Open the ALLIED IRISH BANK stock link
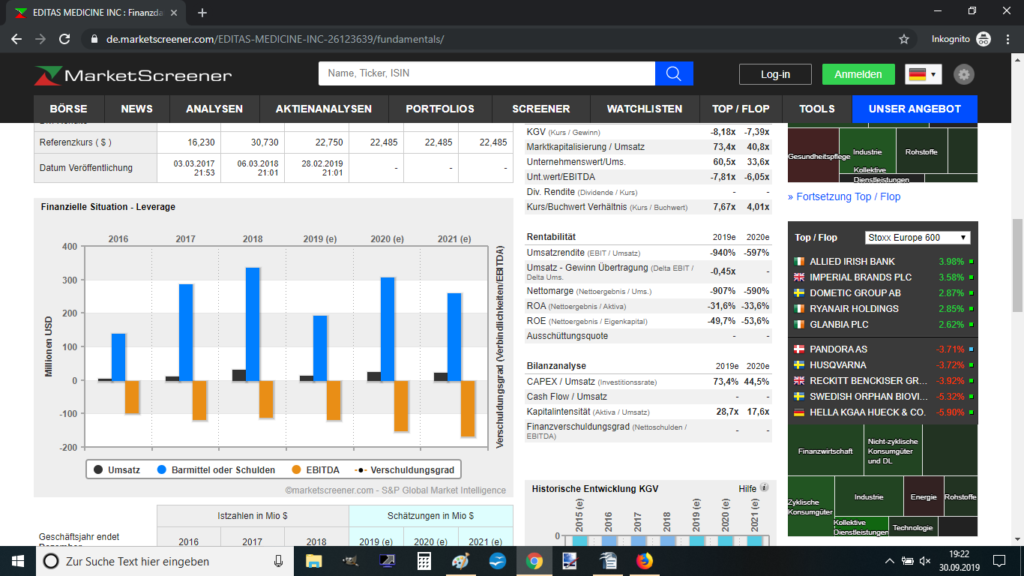The width and height of the screenshot is (1024, 576). [852, 261]
